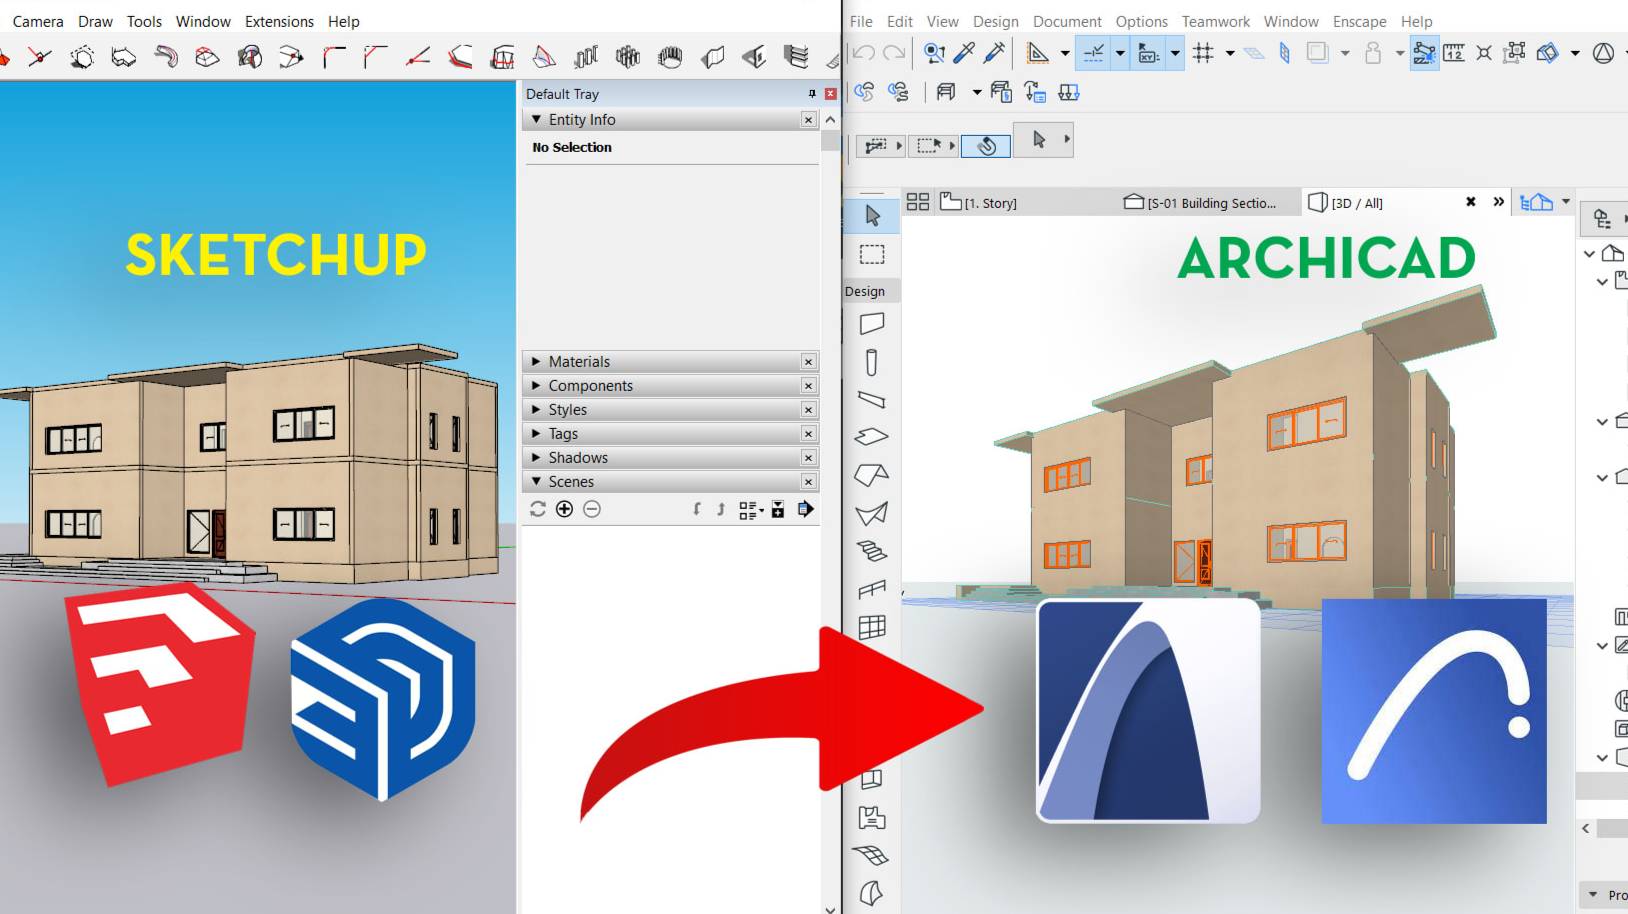This screenshot has height=914, width=1628.
Task: Select the Slab tool from the Design panel
Action: (872, 436)
